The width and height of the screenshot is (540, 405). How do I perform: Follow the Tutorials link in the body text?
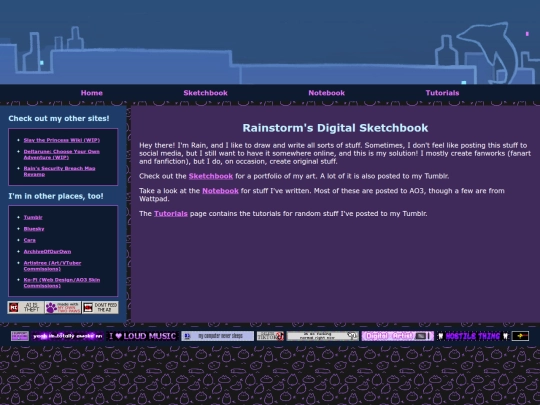(x=171, y=214)
